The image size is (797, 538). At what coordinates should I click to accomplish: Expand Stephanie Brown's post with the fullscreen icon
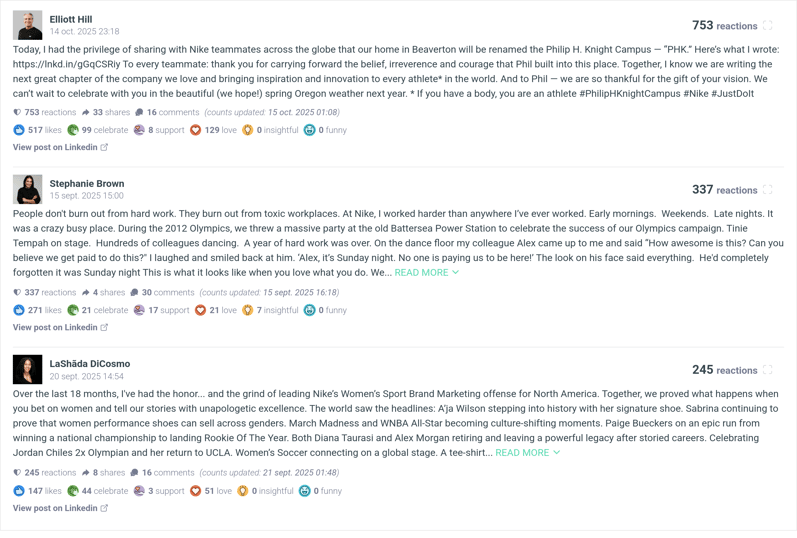click(x=768, y=190)
